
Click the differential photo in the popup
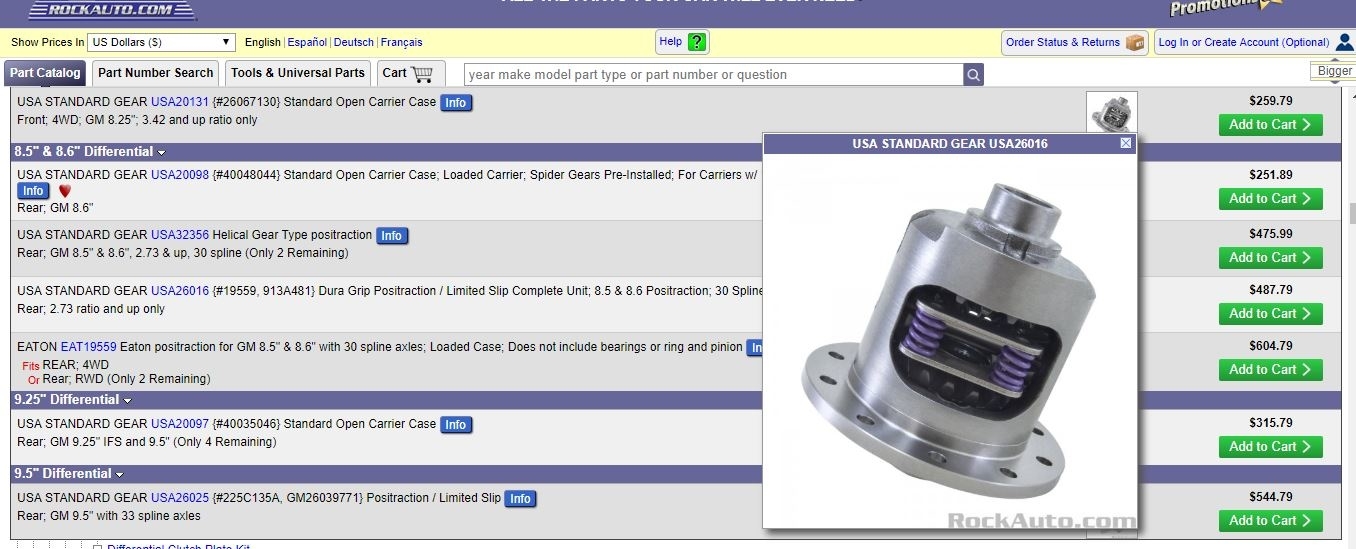[949, 340]
